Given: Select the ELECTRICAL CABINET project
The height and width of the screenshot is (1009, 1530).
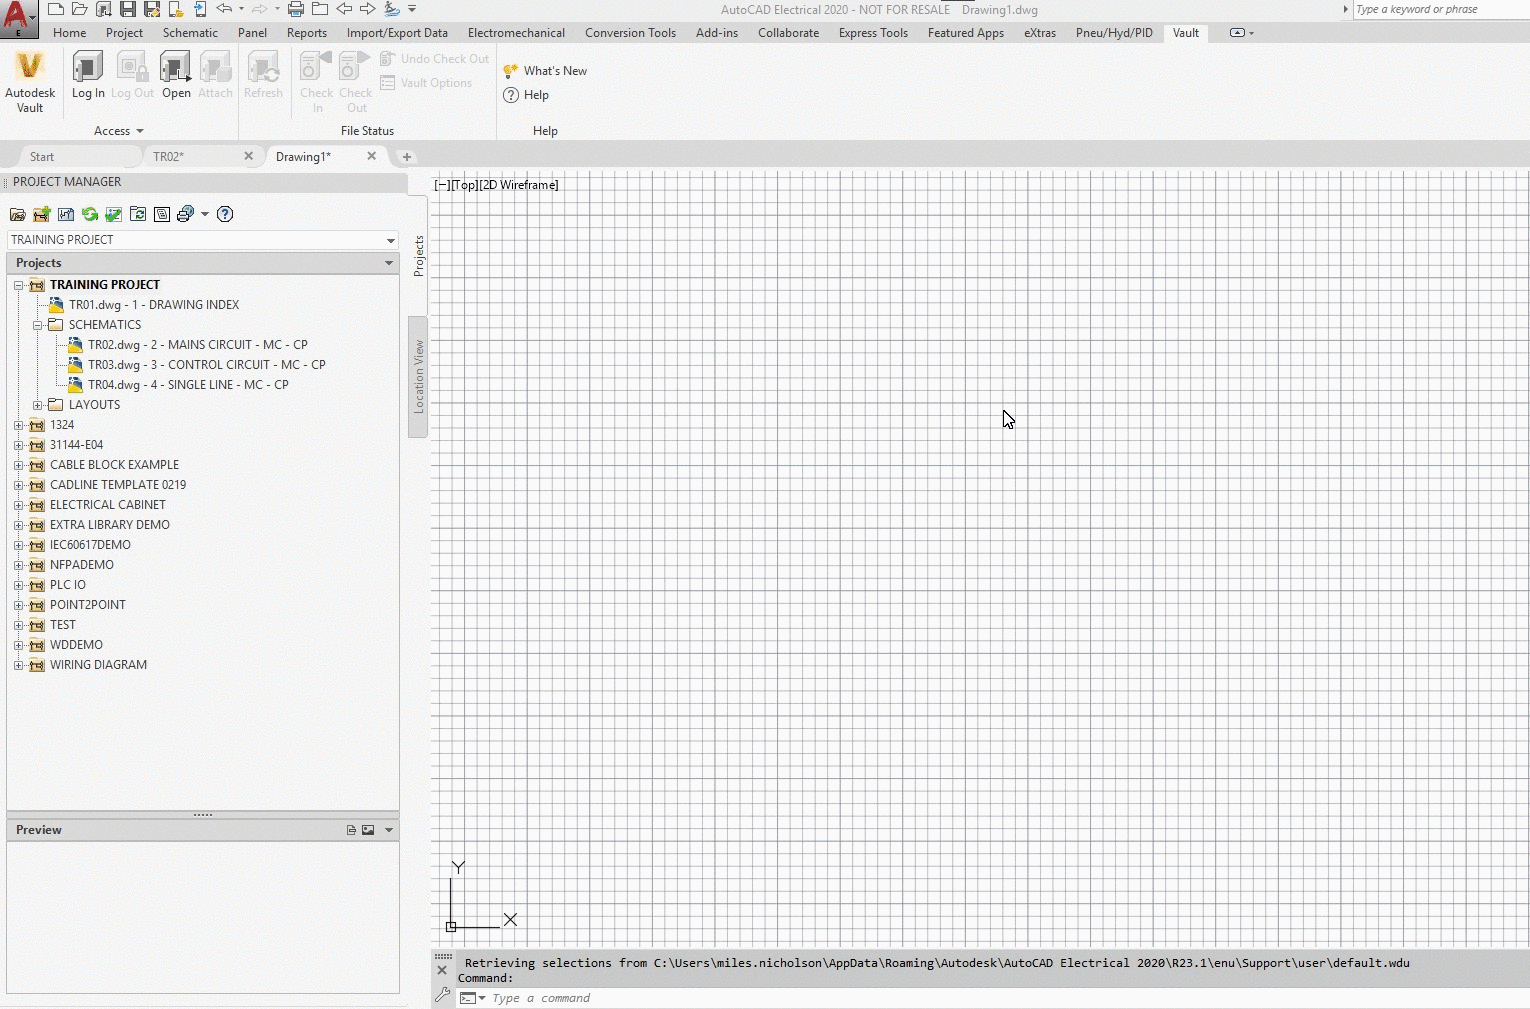Looking at the screenshot, I should (108, 505).
